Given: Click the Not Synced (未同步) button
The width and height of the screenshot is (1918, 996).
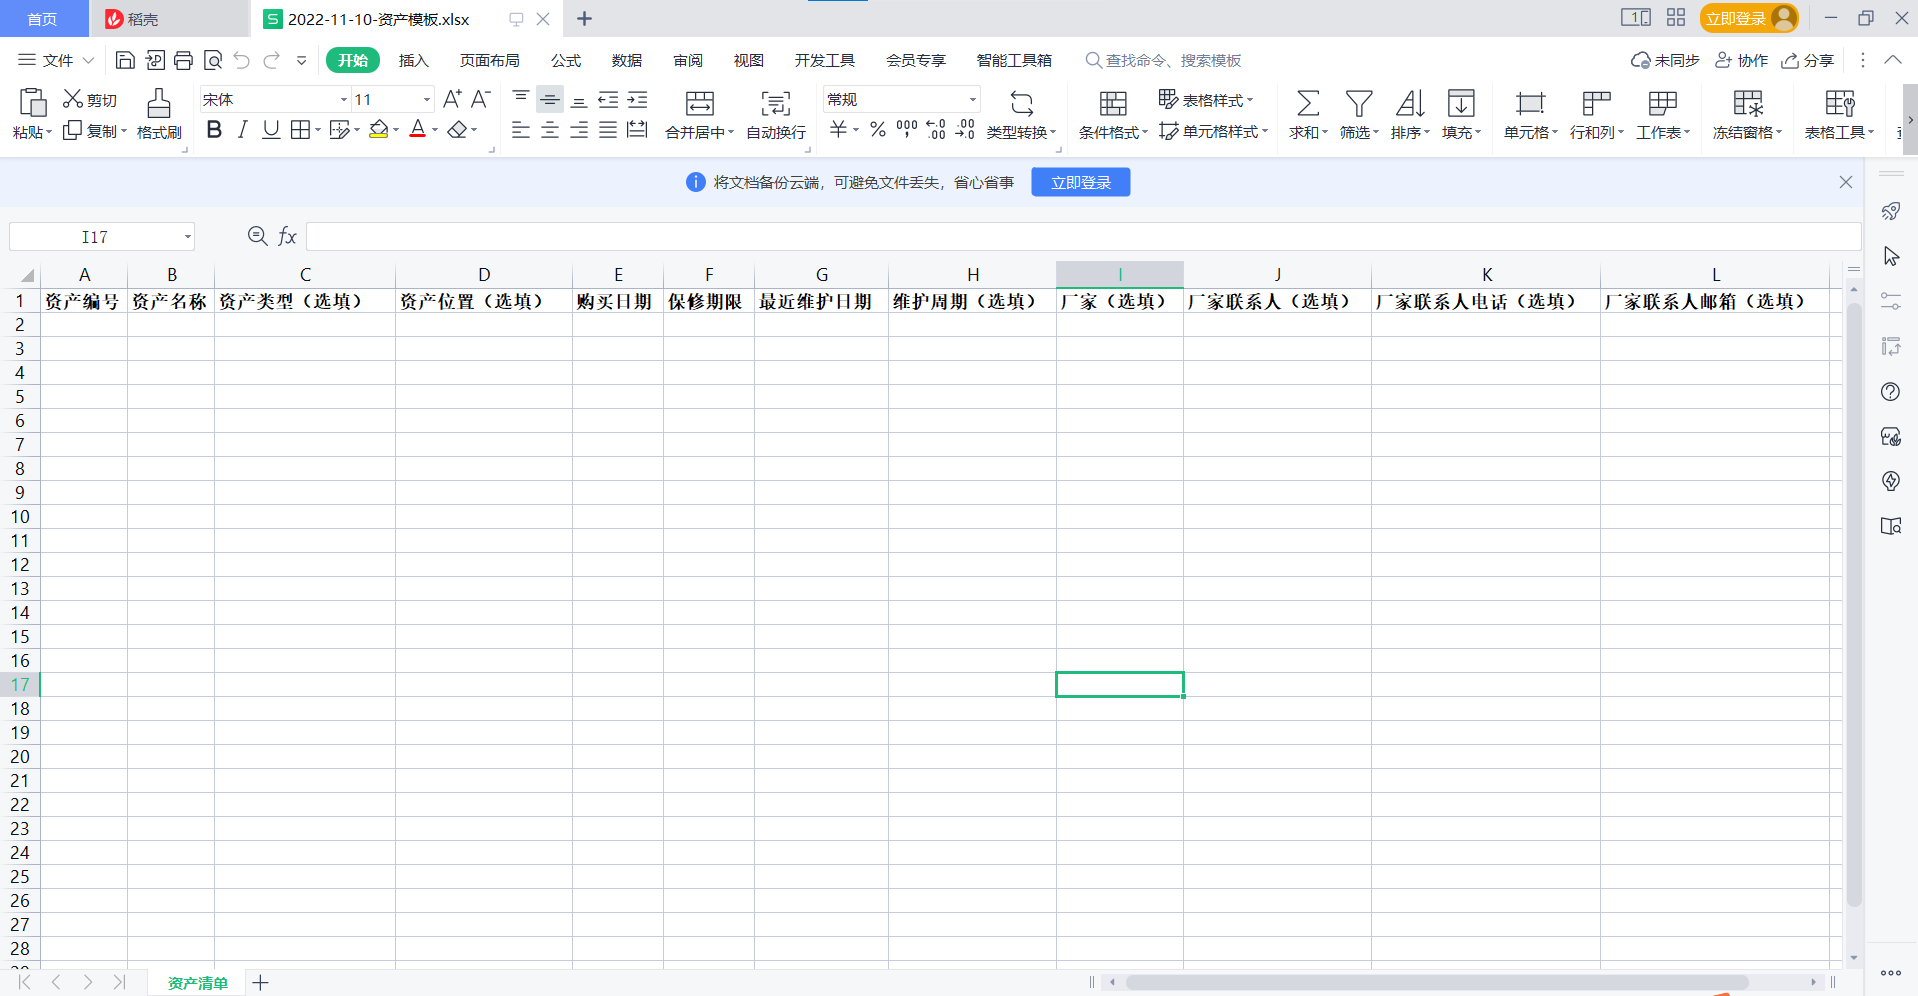Looking at the screenshot, I should tap(1665, 60).
